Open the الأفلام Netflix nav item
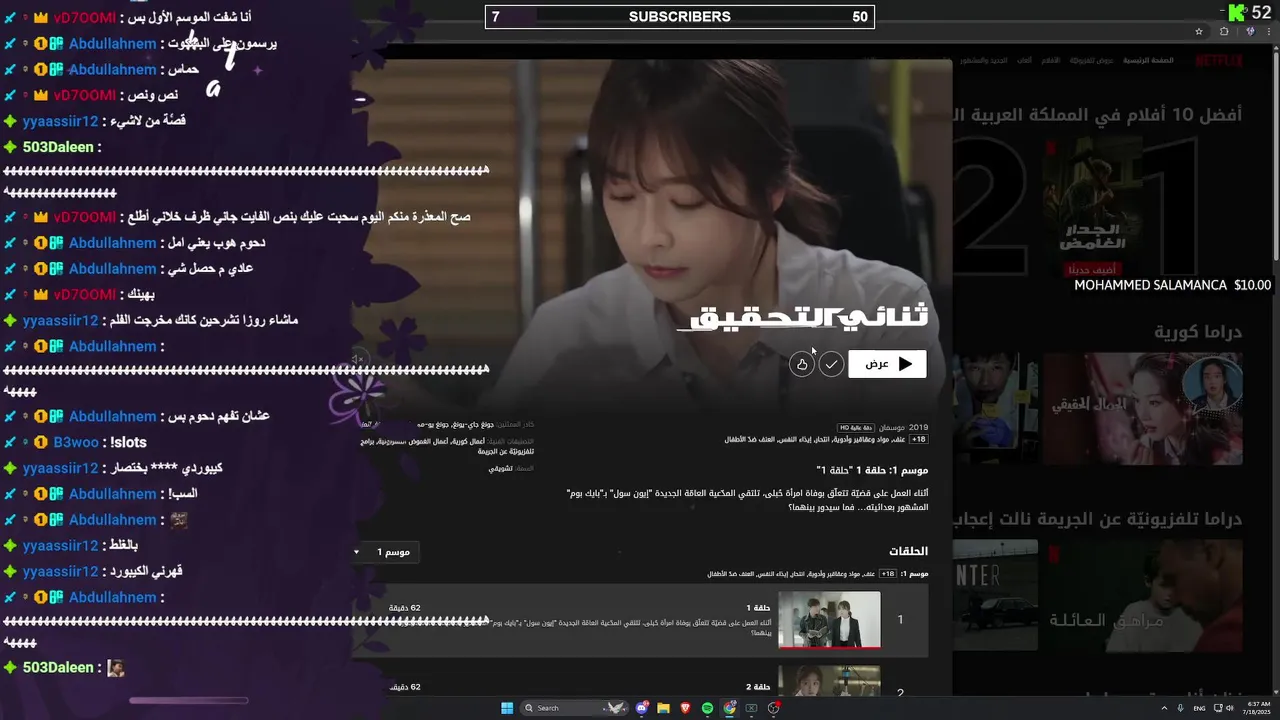This screenshot has height=720, width=1280. click(1051, 61)
